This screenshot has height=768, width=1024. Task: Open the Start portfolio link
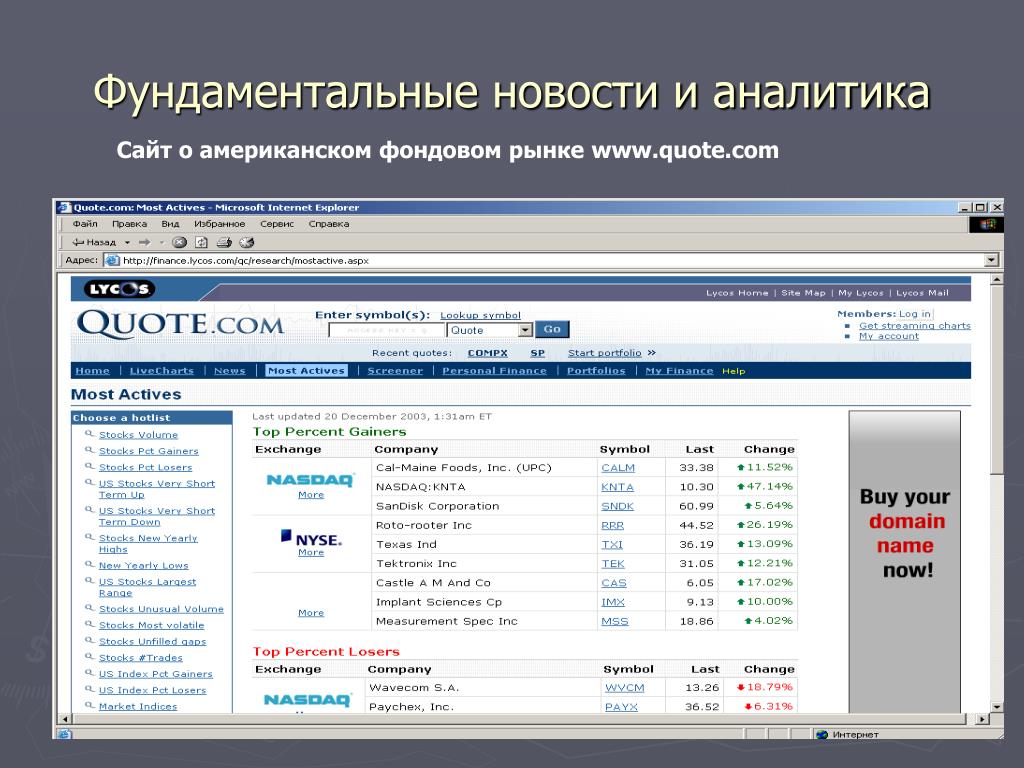(x=605, y=353)
